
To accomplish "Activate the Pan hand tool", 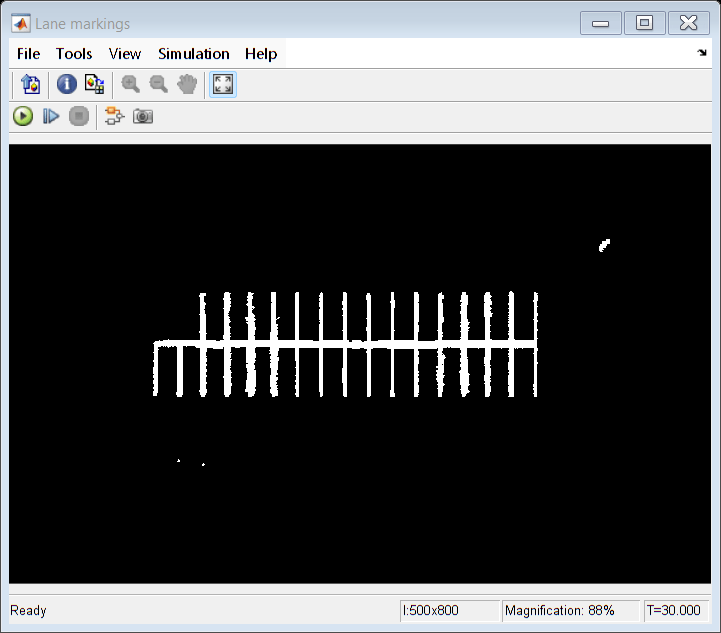I will tap(186, 85).
